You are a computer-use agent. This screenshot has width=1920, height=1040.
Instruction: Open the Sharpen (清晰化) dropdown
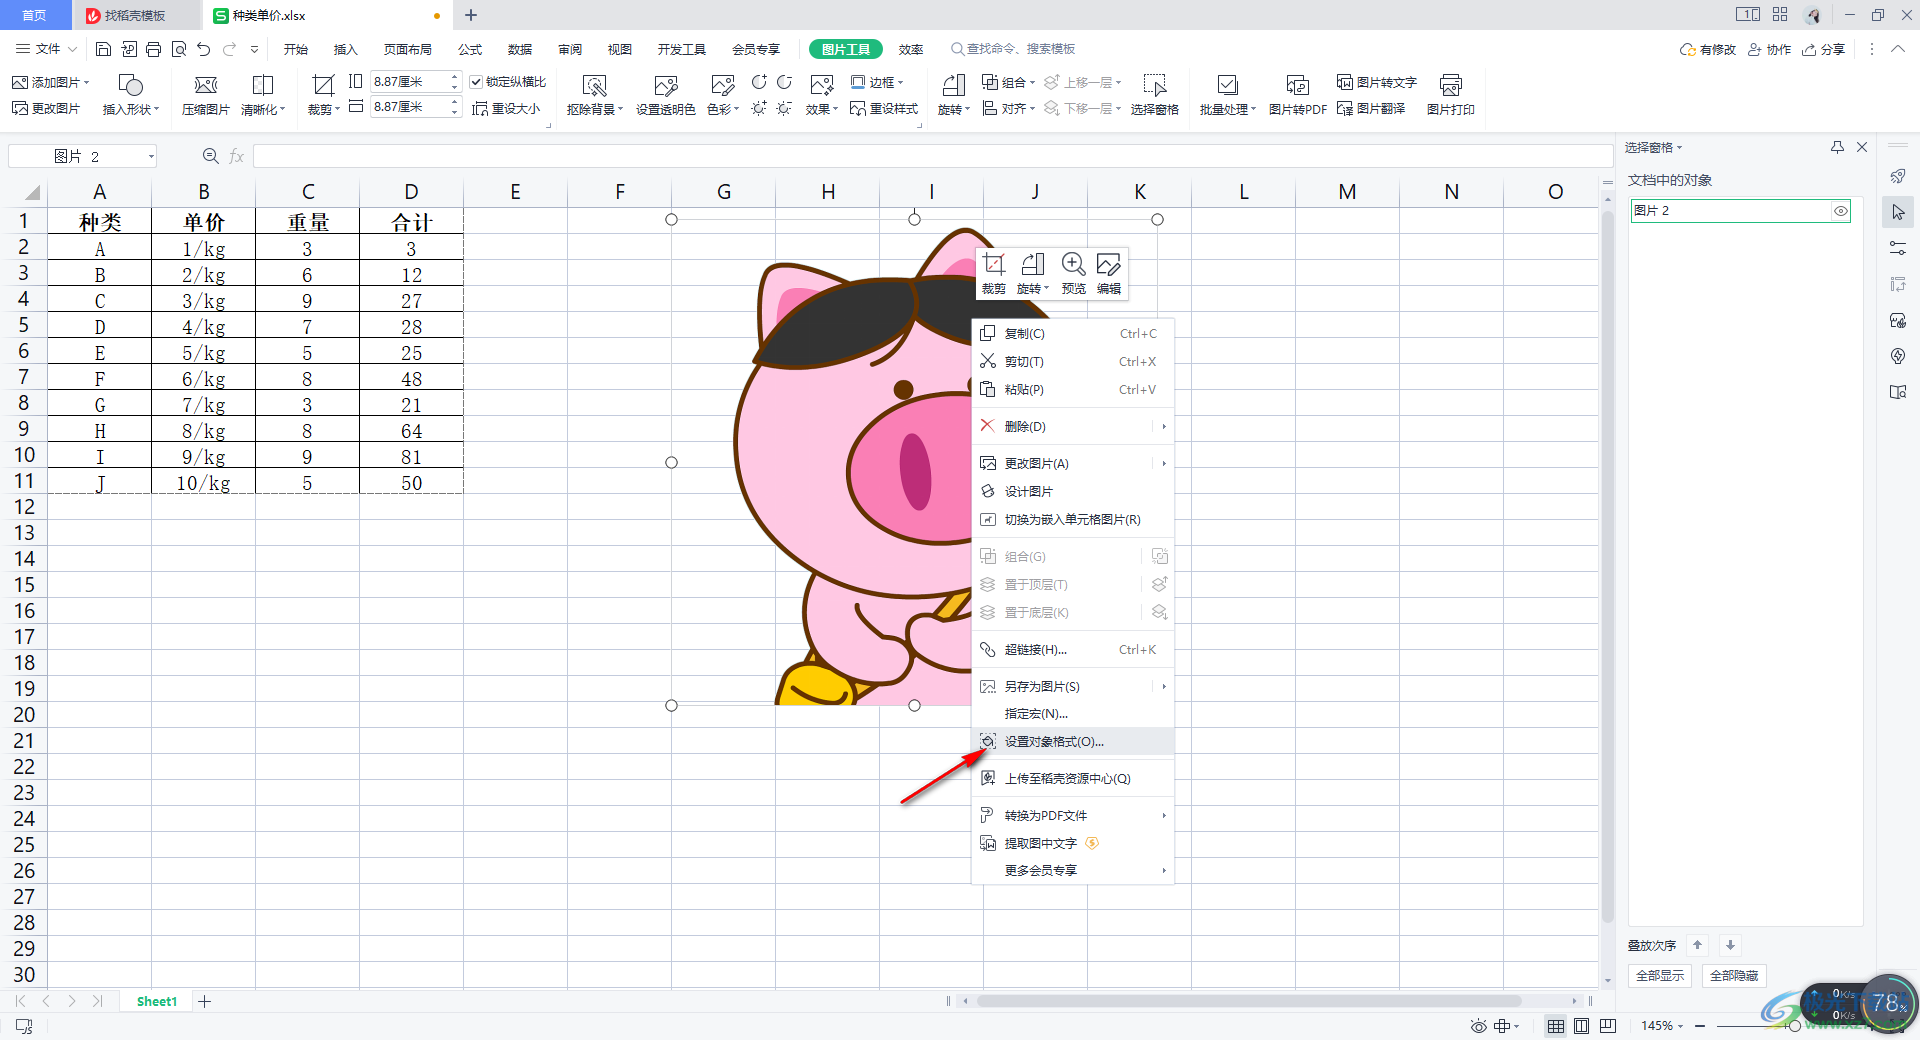pyautogui.click(x=263, y=95)
